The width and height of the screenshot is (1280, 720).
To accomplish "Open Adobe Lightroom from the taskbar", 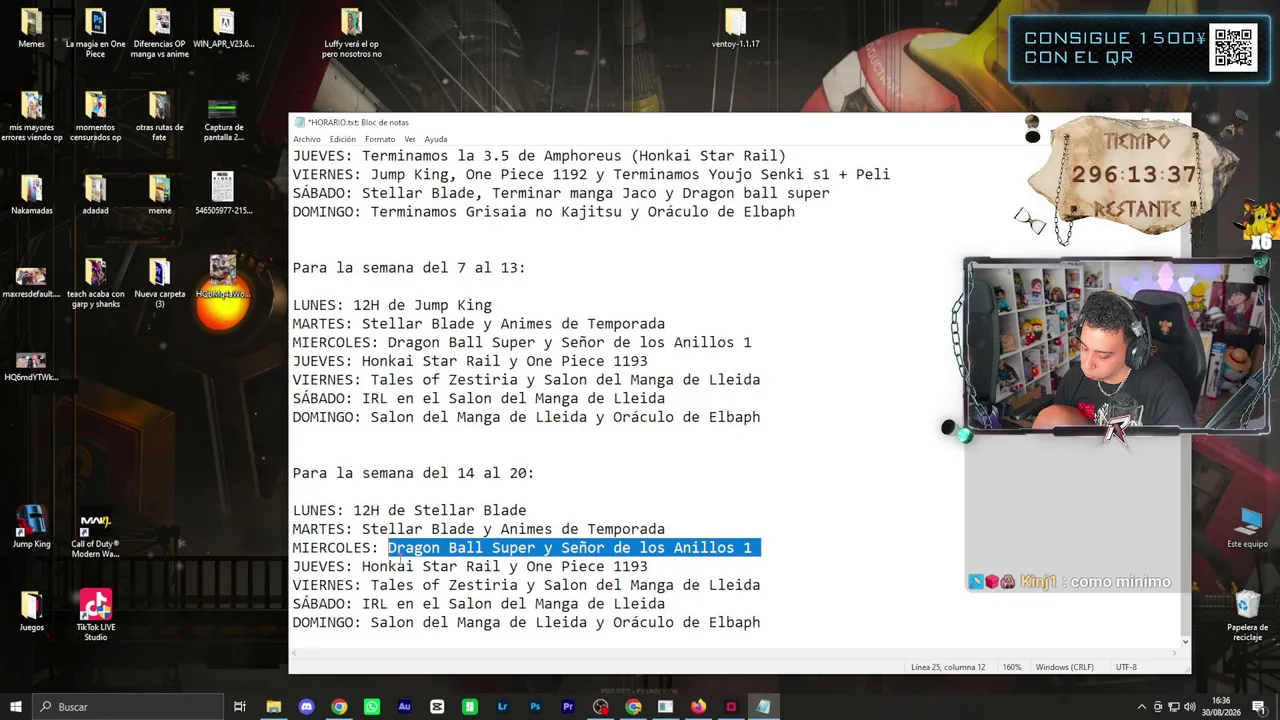I will (502, 707).
